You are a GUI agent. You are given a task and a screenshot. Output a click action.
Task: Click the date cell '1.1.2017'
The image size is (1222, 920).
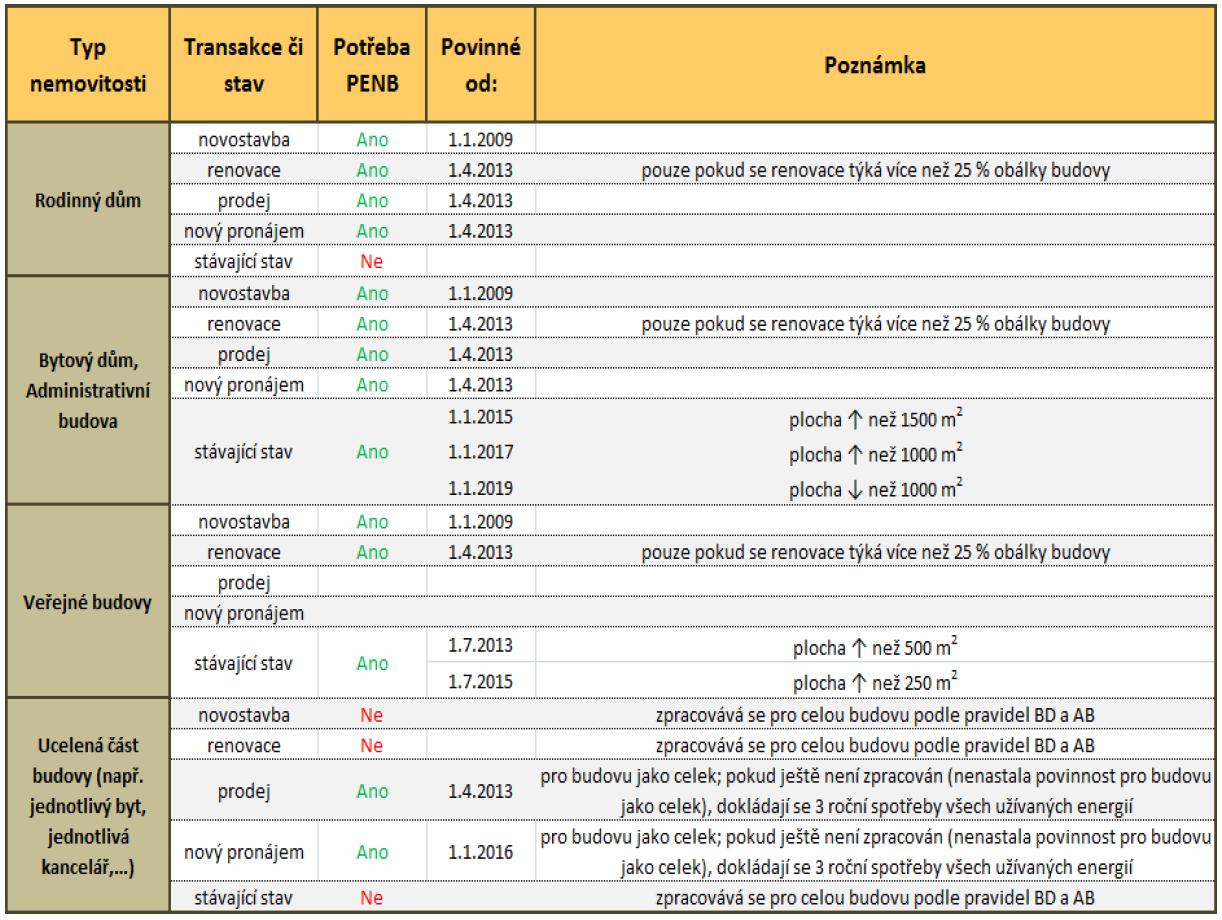coord(483,452)
